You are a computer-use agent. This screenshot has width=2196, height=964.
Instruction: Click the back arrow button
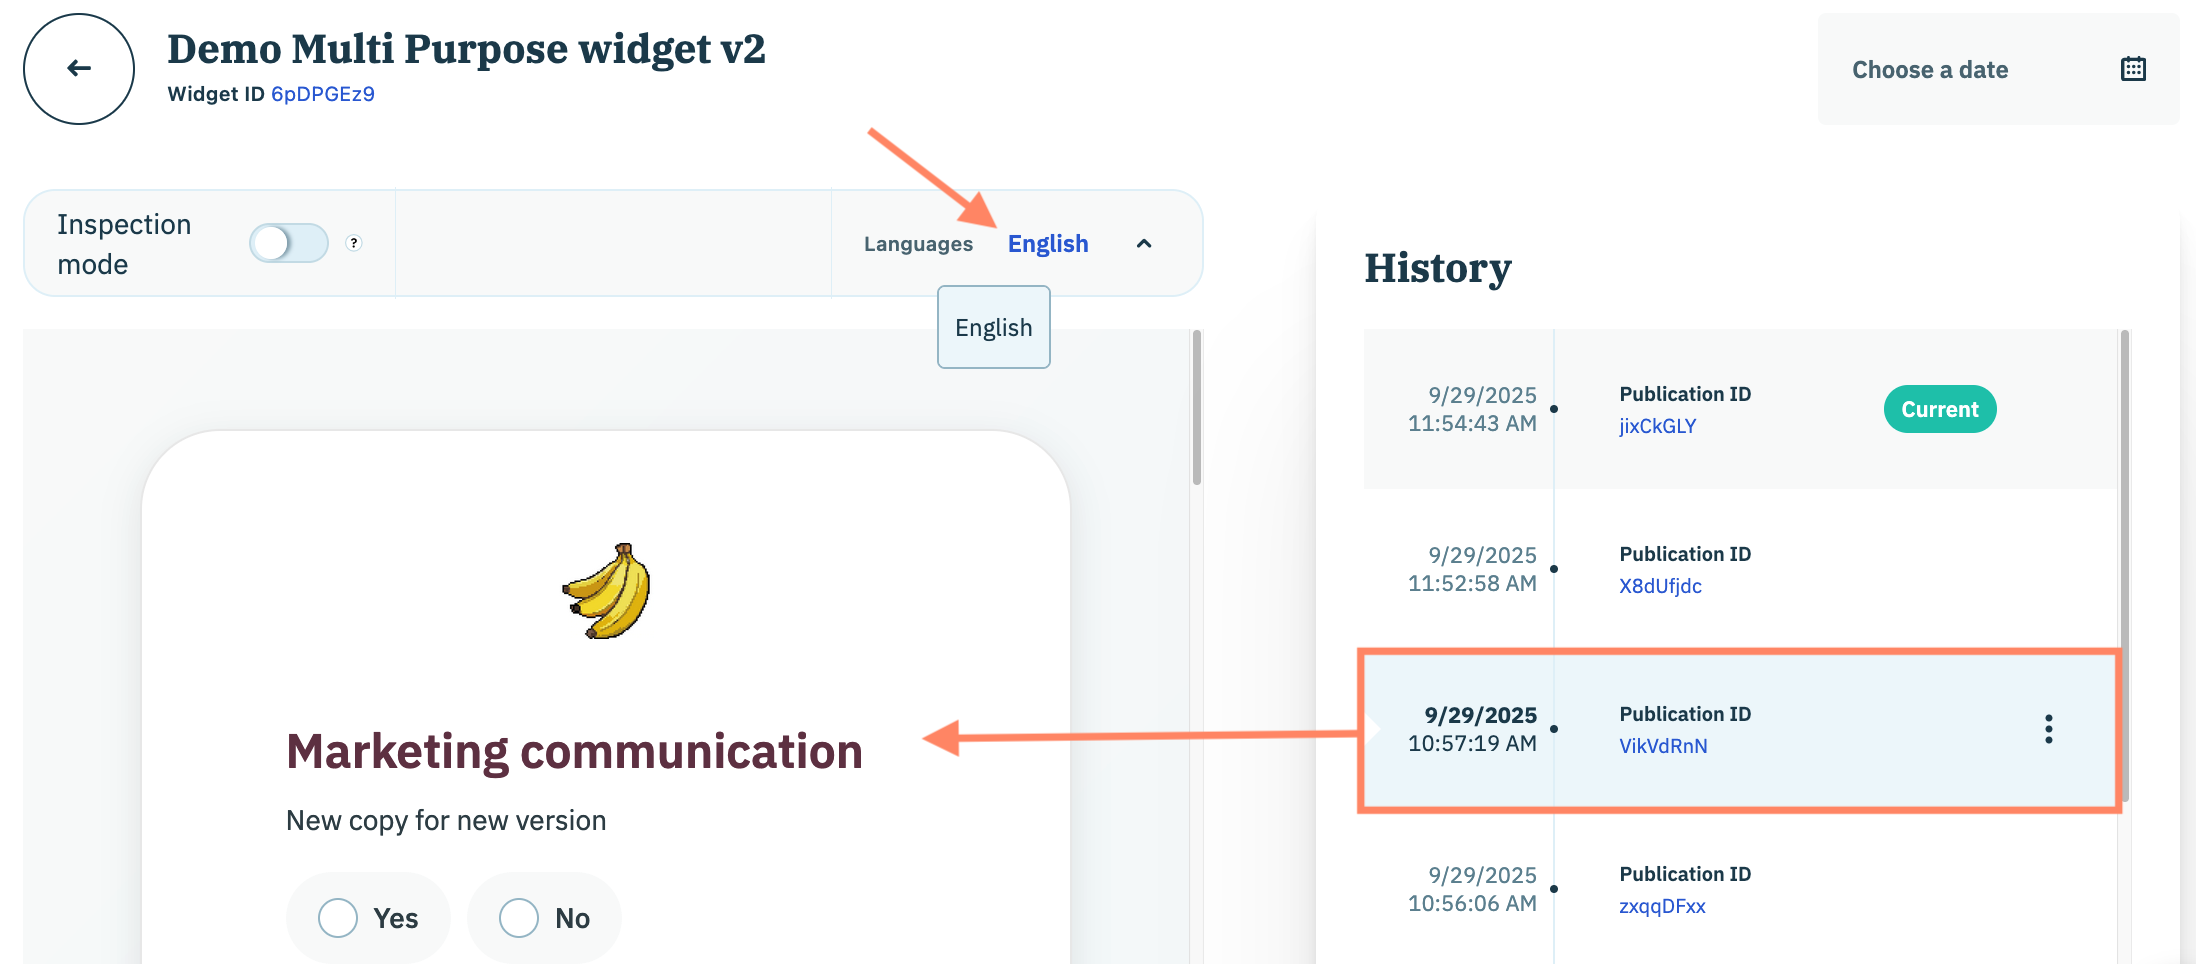click(79, 69)
